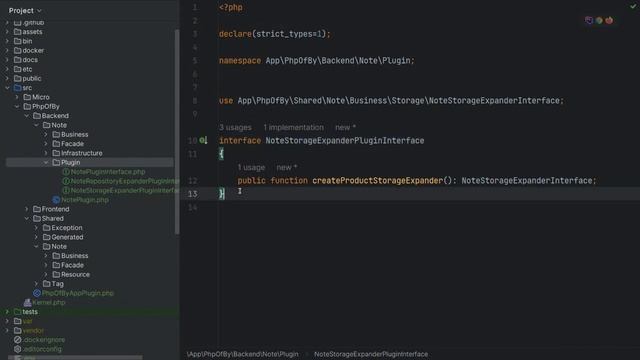Select Facade folder label under Shared Note
Image resolution: width=640 pixels, height=360 pixels.
click(72, 265)
